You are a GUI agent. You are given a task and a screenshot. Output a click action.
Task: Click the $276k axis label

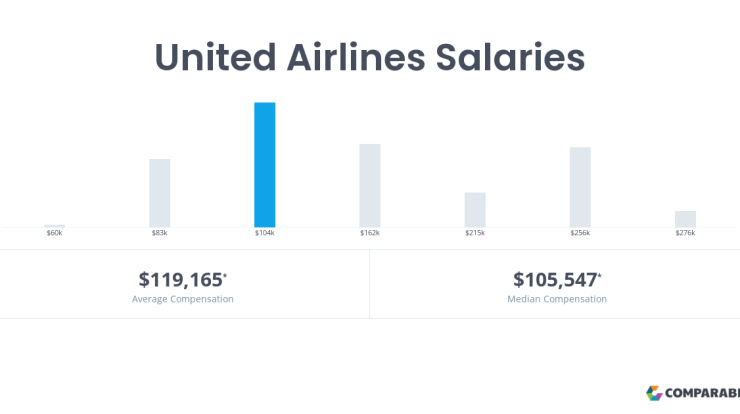click(685, 233)
